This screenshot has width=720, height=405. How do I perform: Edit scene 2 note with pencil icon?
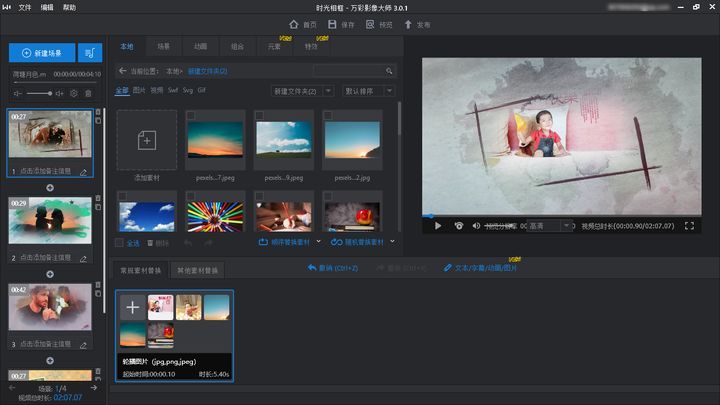pos(83,259)
